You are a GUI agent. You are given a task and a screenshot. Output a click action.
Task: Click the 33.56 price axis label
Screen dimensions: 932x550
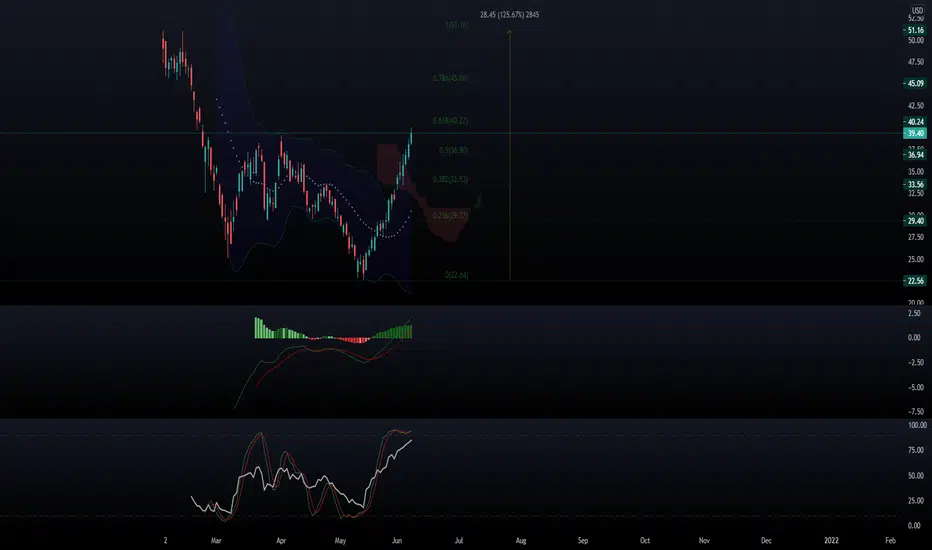915,185
